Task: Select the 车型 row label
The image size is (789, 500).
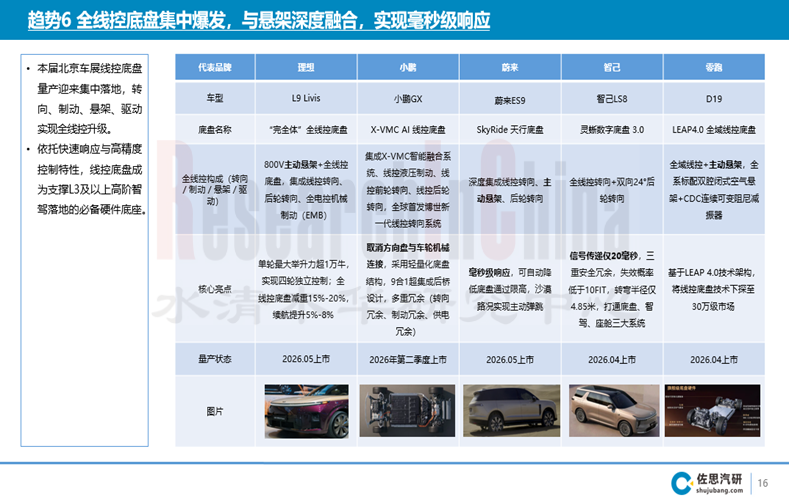Action: tap(215, 98)
